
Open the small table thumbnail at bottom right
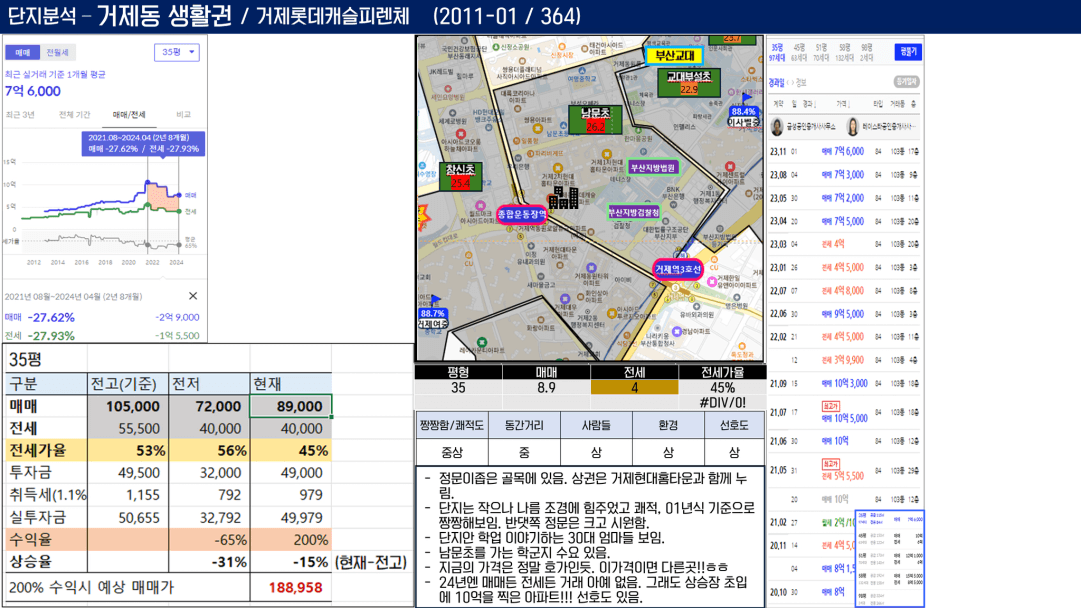coord(889,558)
